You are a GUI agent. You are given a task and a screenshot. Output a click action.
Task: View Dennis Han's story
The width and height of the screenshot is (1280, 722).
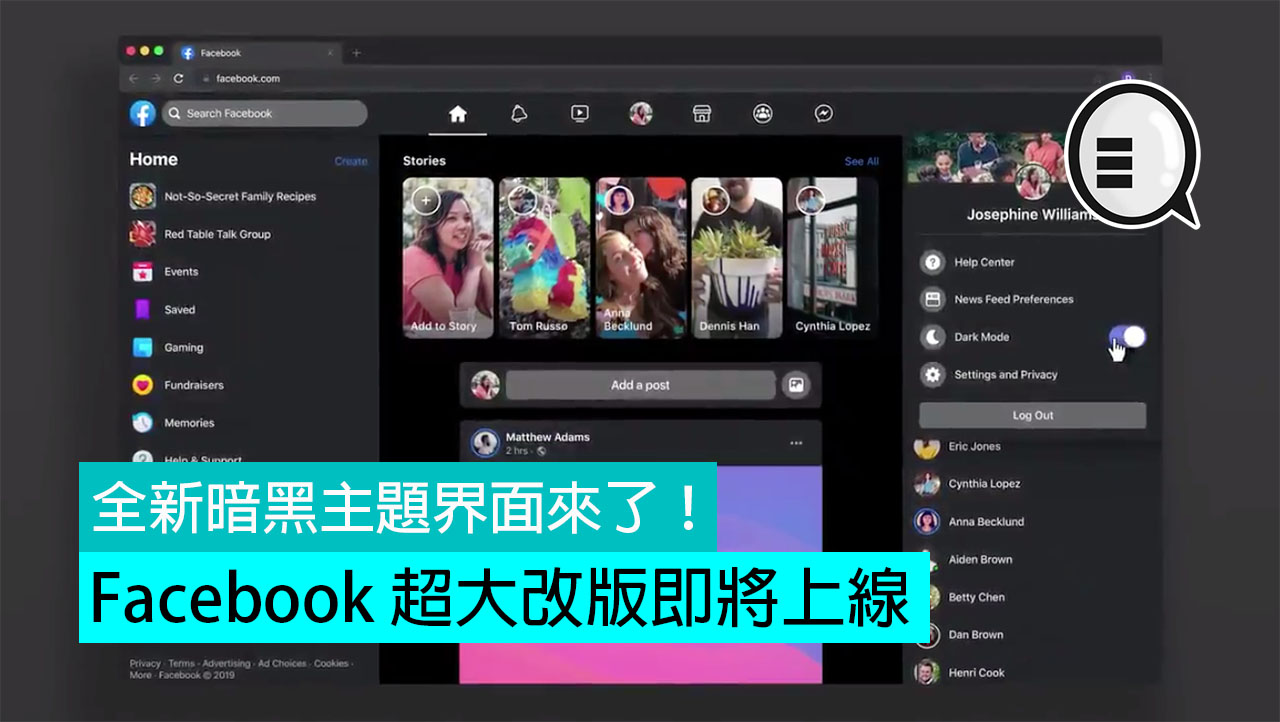pyautogui.click(x=737, y=258)
